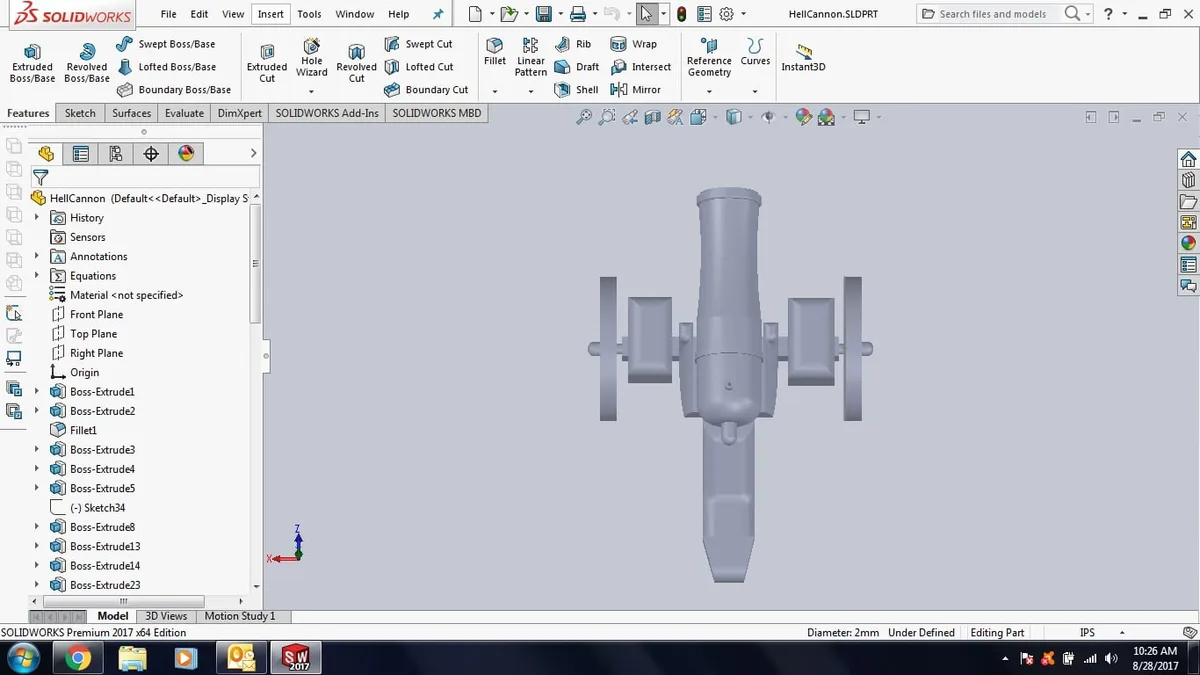
Task: Open the Curves dropdown arrow
Action: click(755, 91)
